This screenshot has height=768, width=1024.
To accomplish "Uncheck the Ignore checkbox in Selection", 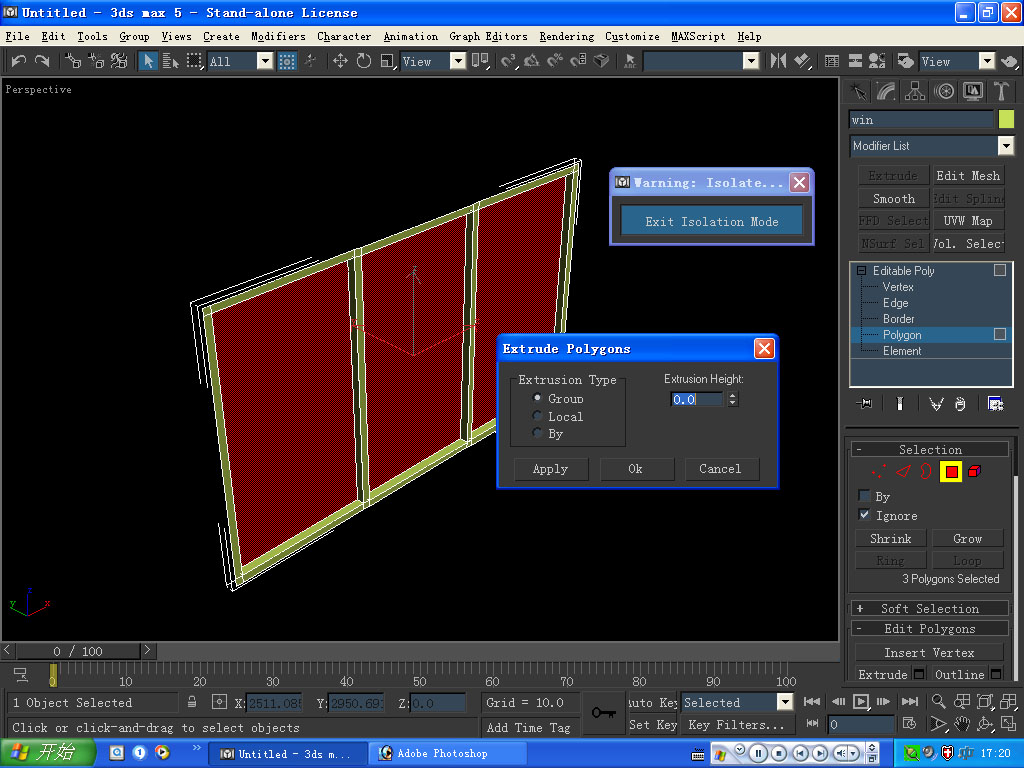I will pyautogui.click(x=864, y=515).
